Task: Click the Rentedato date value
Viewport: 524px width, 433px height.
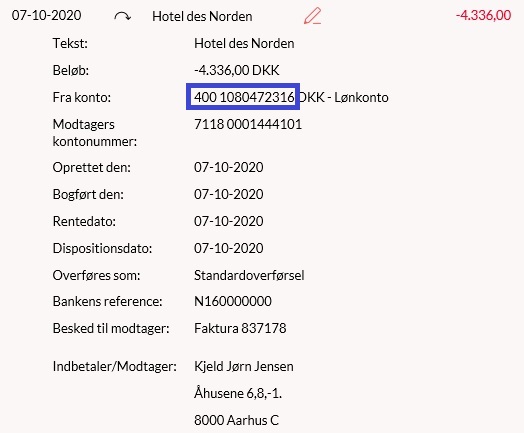Action: click(x=229, y=221)
